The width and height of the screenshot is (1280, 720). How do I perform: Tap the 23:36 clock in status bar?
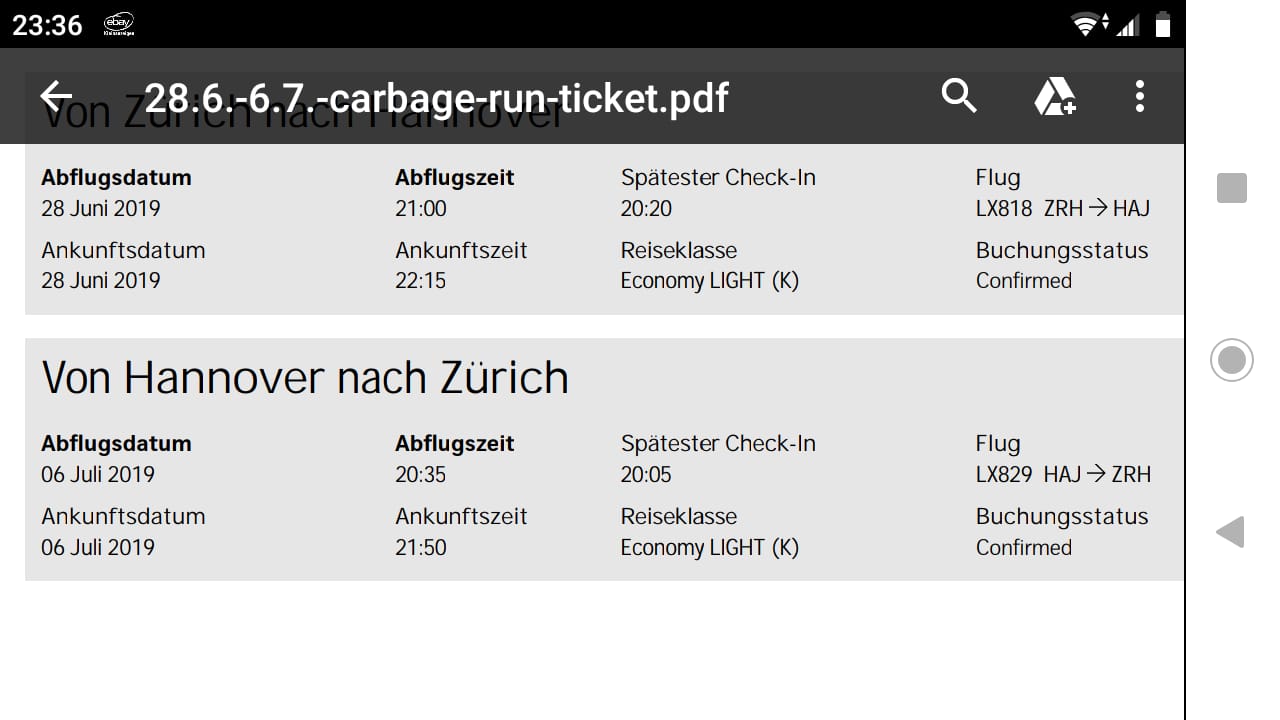[47, 25]
